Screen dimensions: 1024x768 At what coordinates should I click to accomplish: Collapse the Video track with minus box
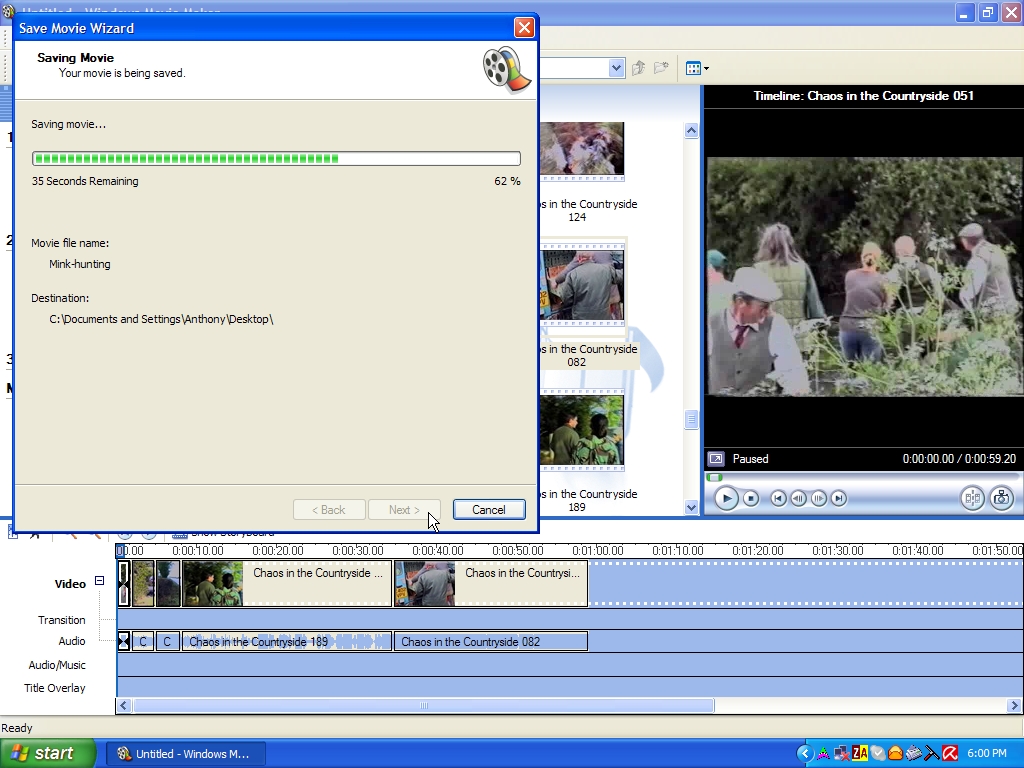(x=99, y=581)
